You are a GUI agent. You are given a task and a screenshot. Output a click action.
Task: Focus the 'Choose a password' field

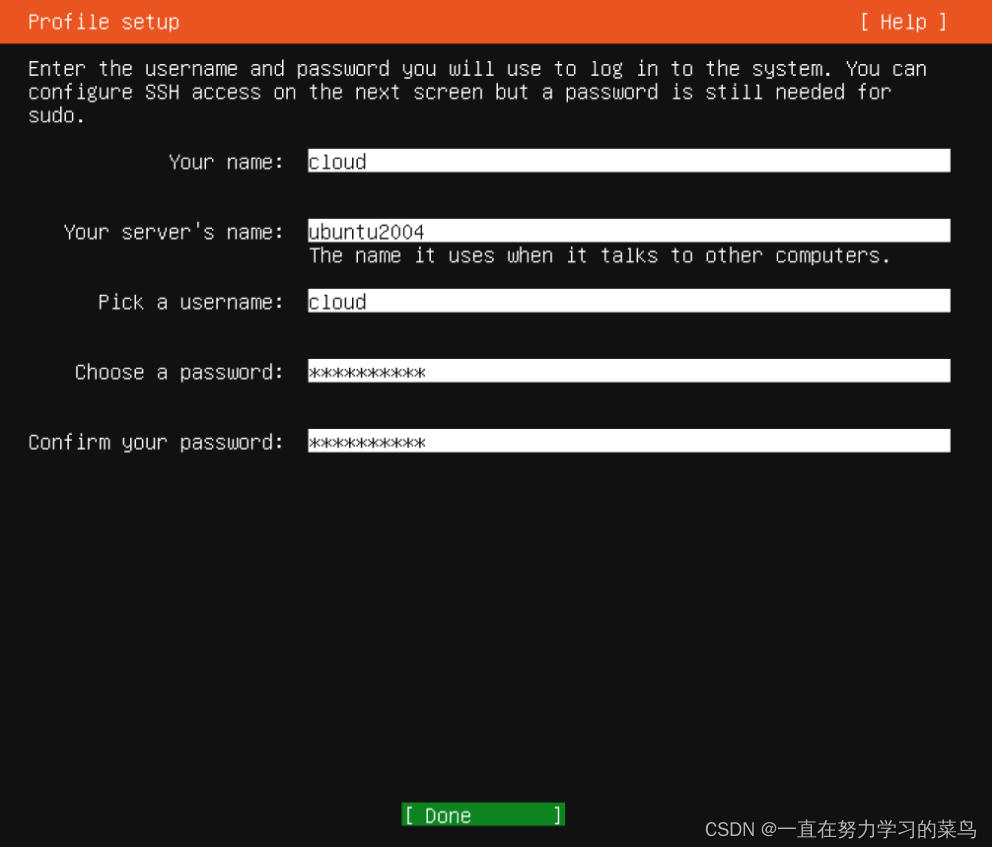coord(629,371)
